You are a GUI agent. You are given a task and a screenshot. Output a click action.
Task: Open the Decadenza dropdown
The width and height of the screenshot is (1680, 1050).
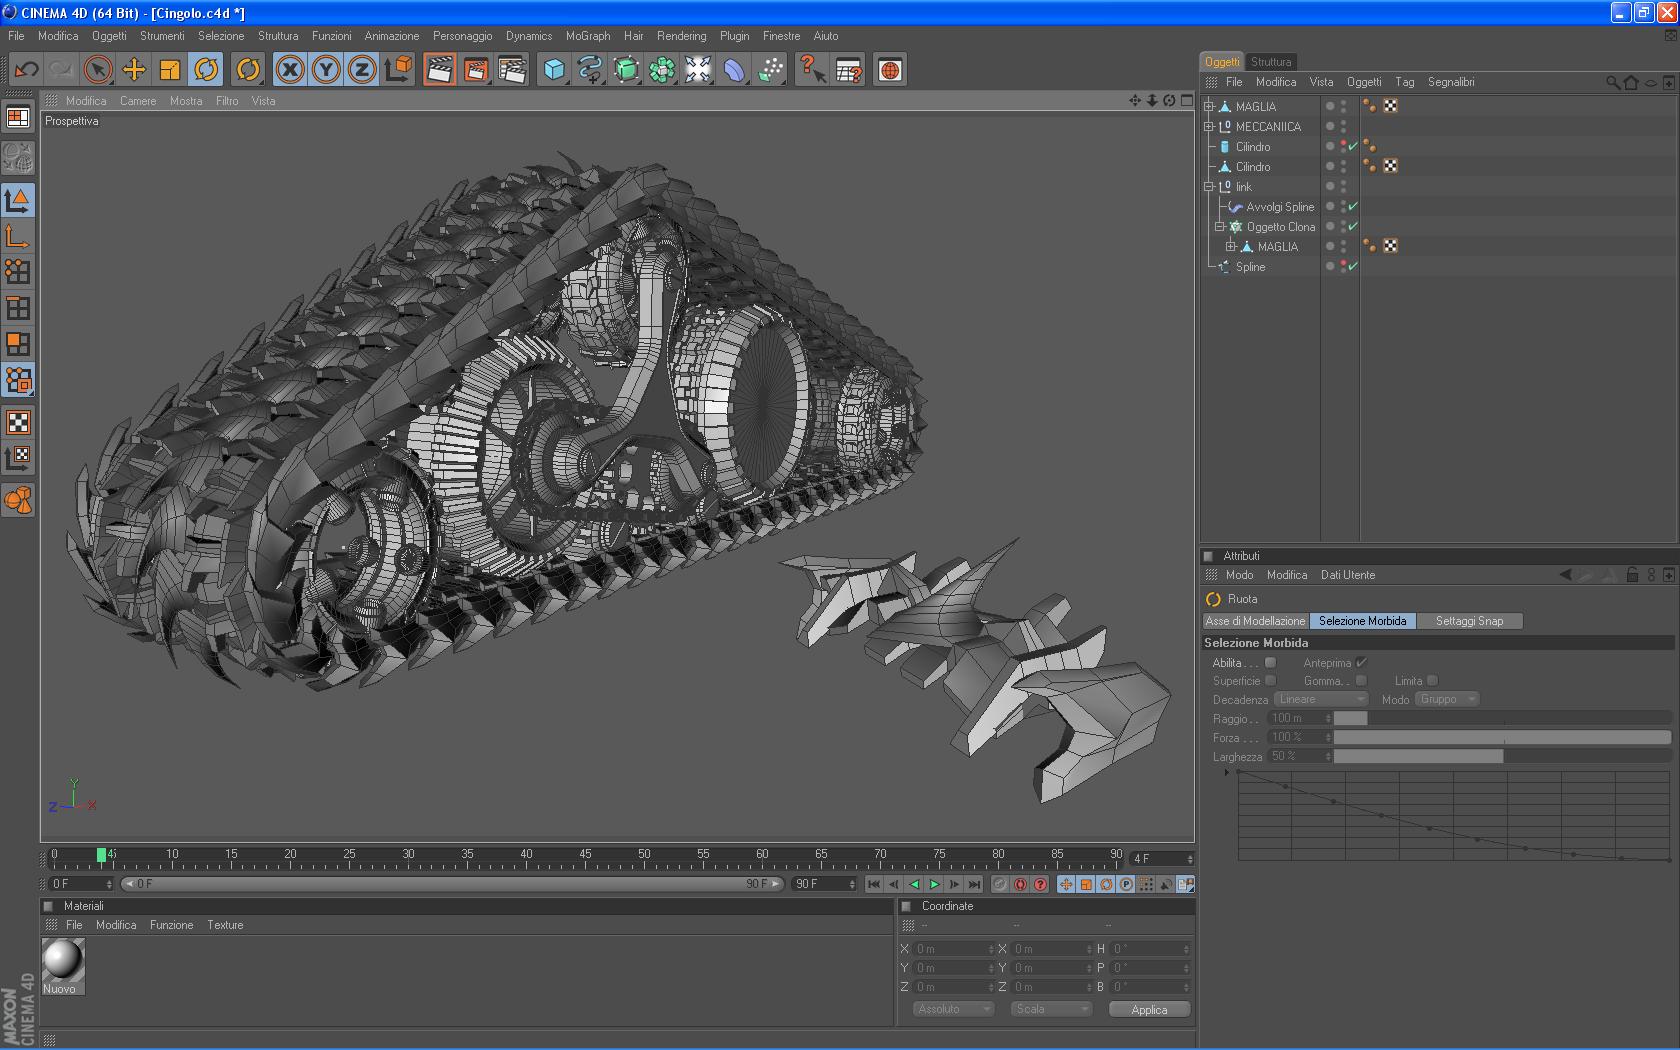click(1320, 699)
